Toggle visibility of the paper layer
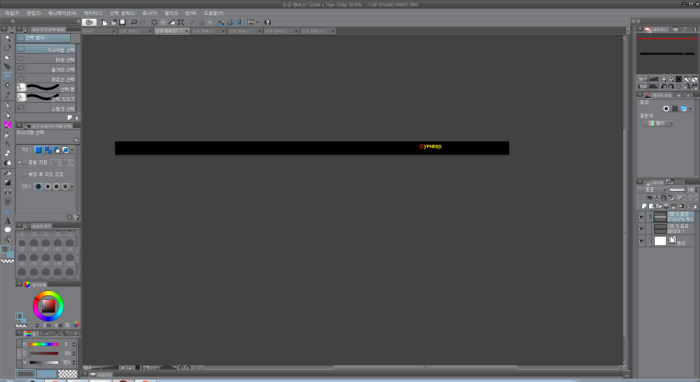700x382 pixels. click(642, 241)
